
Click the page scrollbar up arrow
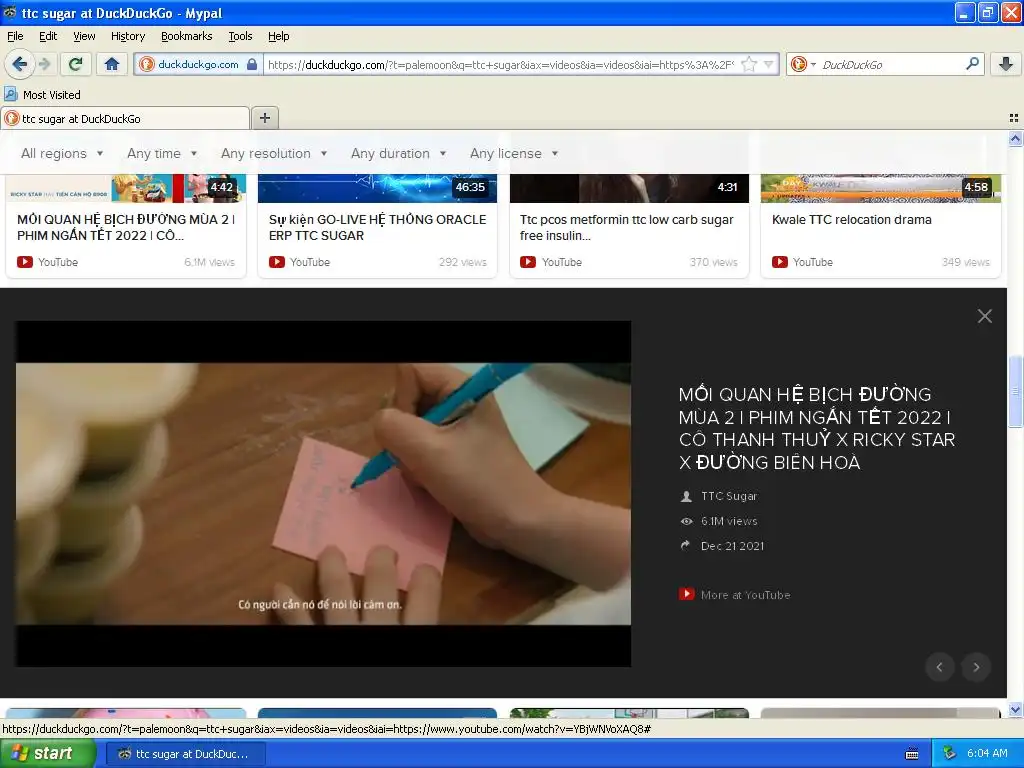click(x=1015, y=138)
